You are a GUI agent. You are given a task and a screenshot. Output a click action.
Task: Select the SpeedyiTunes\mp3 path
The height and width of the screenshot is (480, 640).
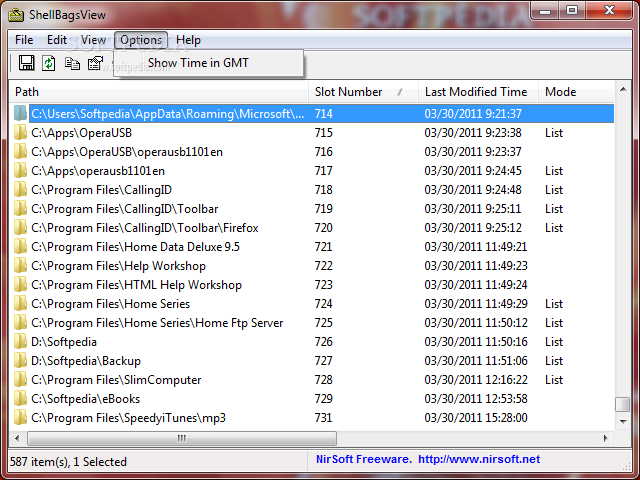click(x=129, y=418)
